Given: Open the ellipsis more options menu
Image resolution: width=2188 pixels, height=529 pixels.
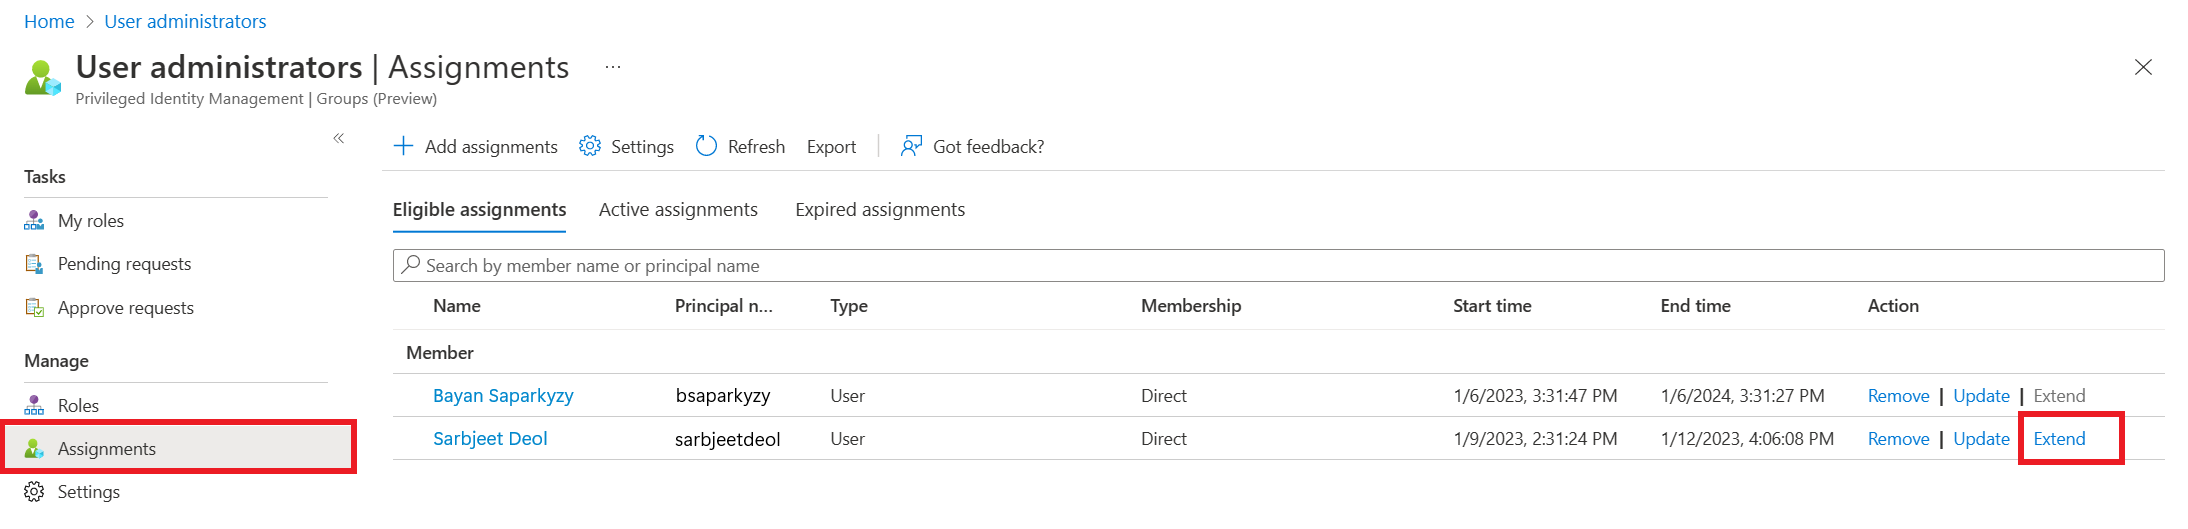Looking at the screenshot, I should point(613,67).
